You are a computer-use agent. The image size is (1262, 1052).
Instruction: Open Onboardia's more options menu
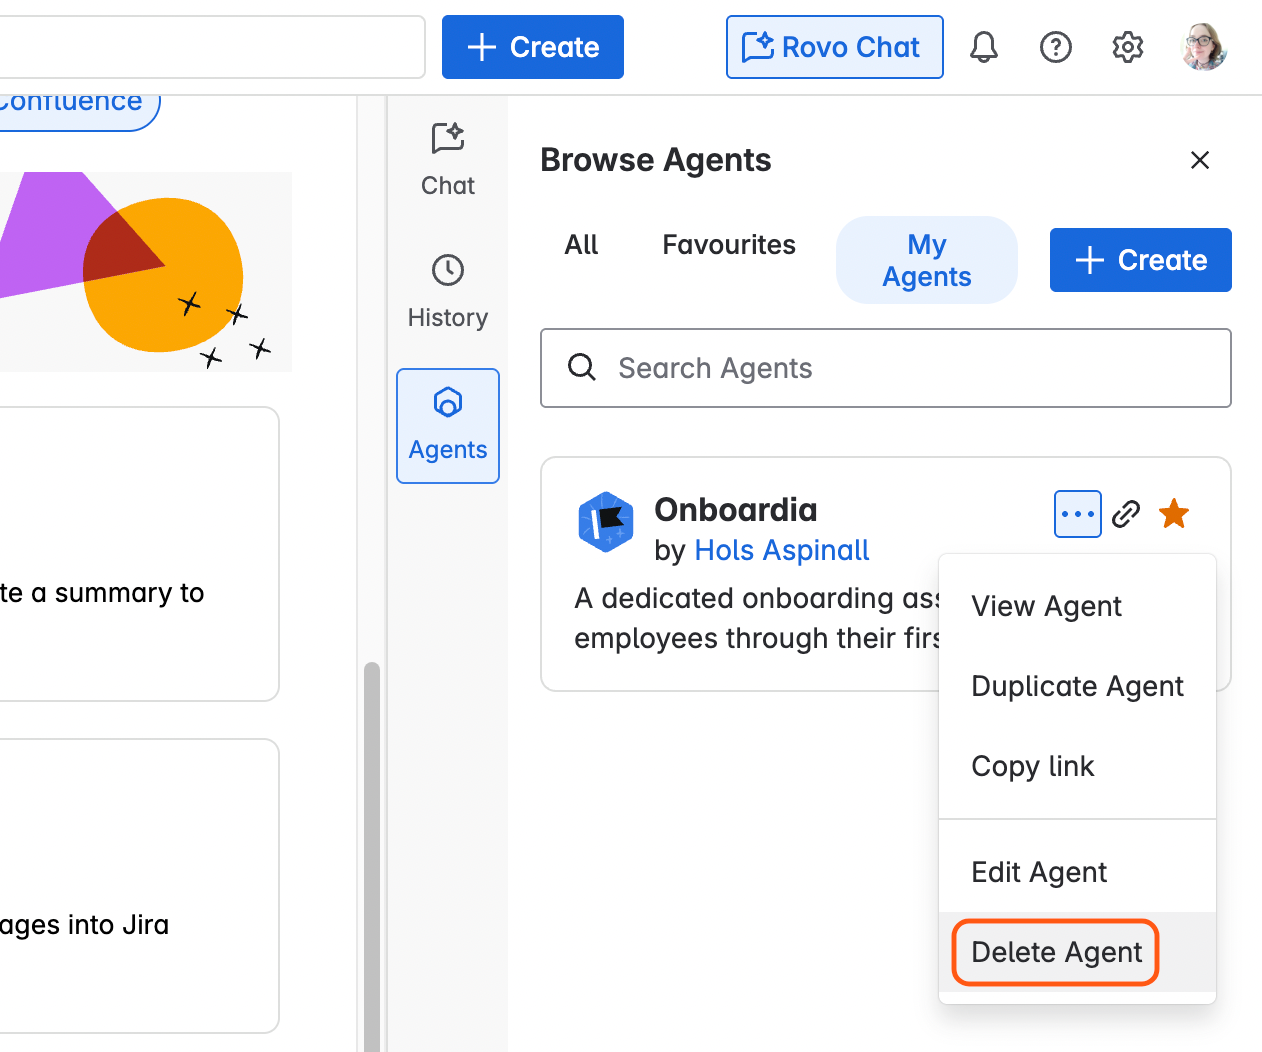click(x=1077, y=513)
